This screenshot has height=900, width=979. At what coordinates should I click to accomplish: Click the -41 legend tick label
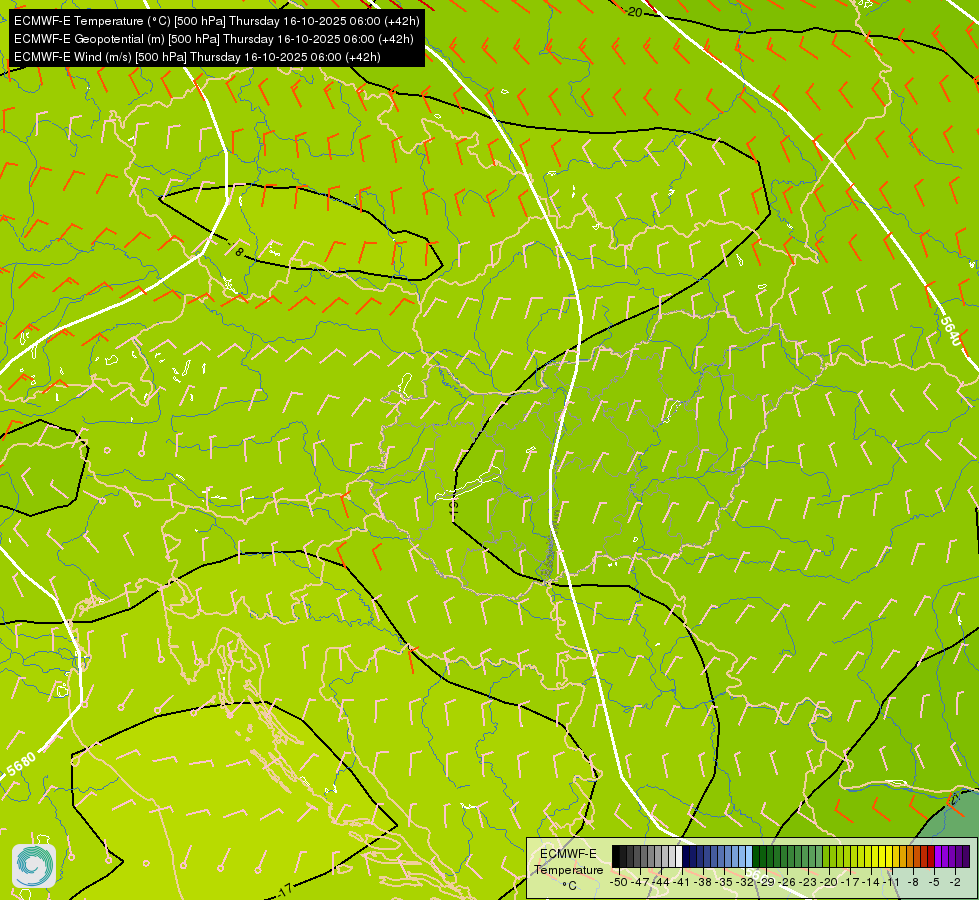(x=682, y=882)
